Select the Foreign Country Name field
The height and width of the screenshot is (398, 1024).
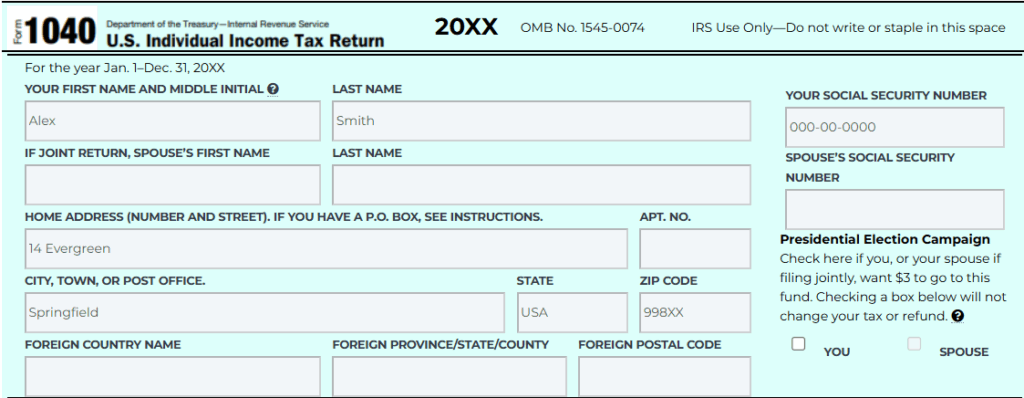coord(172,376)
